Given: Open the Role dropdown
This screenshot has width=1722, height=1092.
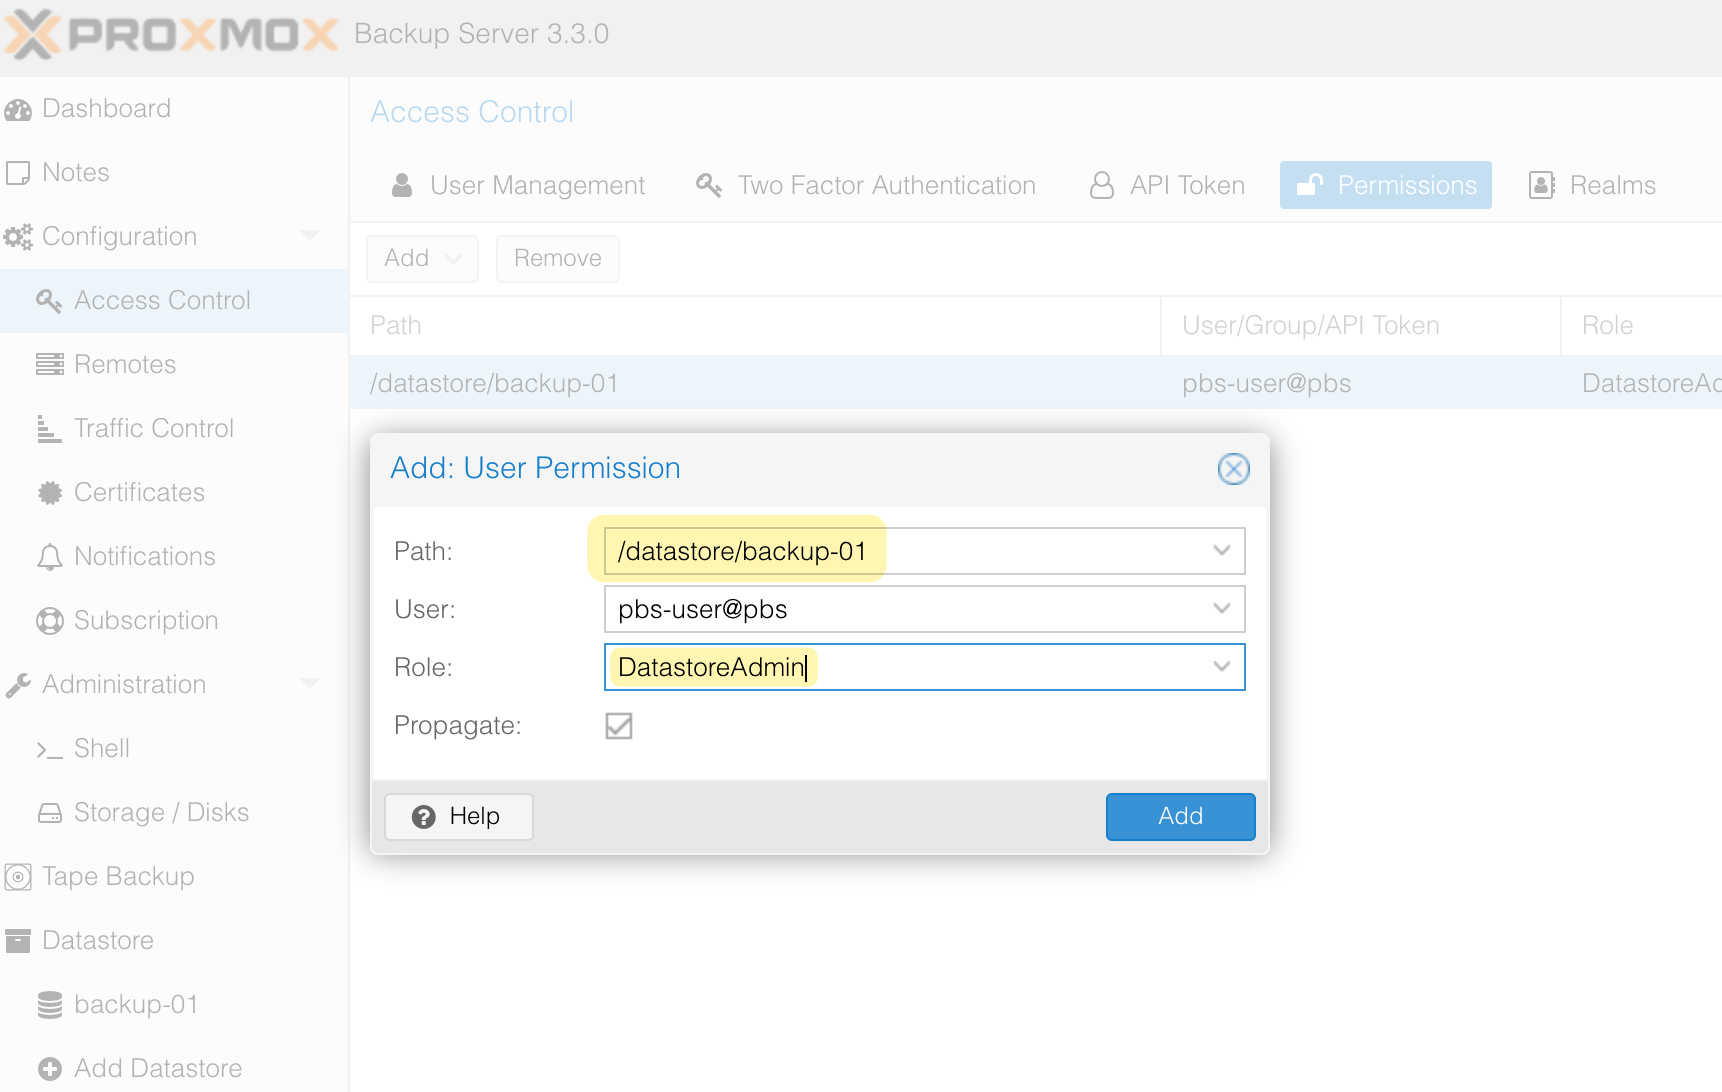Looking at the screenshot, I should coord(1221,667).
